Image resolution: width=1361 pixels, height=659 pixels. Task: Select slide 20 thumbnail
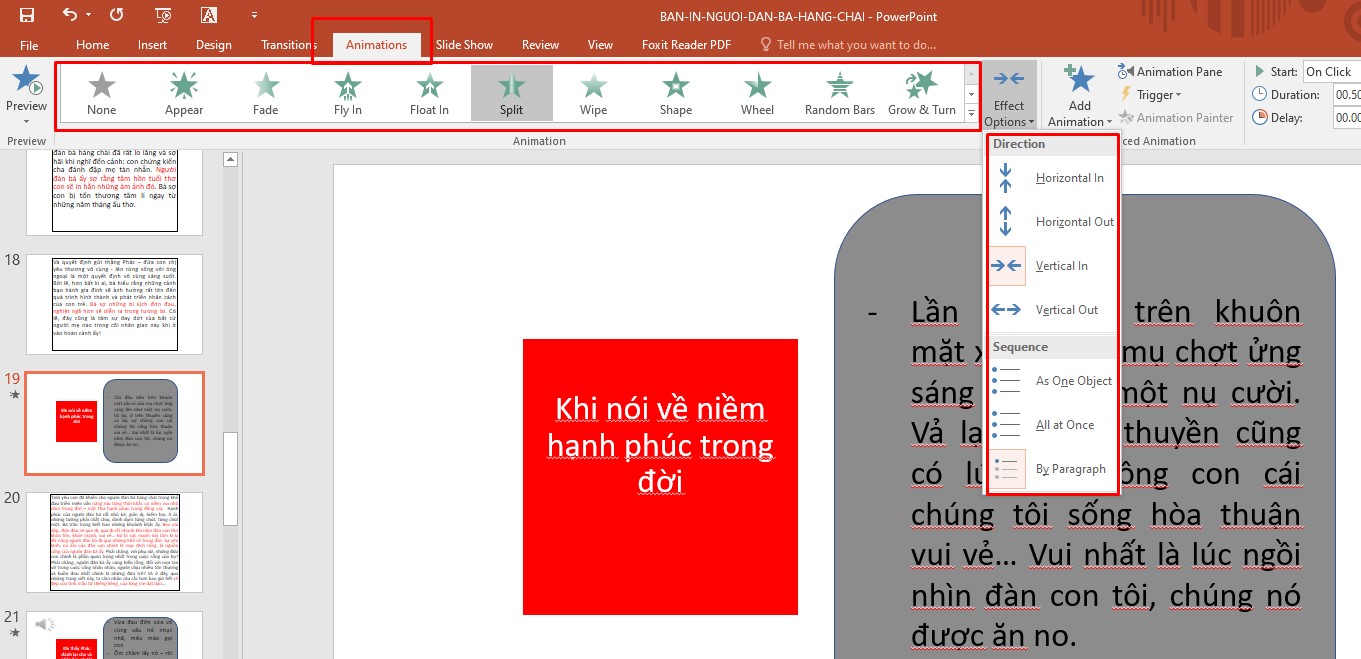[113, 543]
